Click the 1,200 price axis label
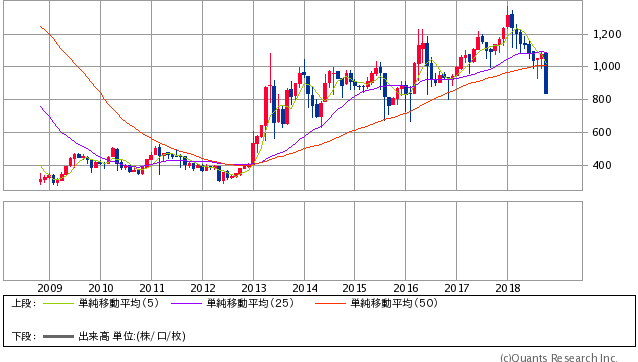 click(607, 34)
